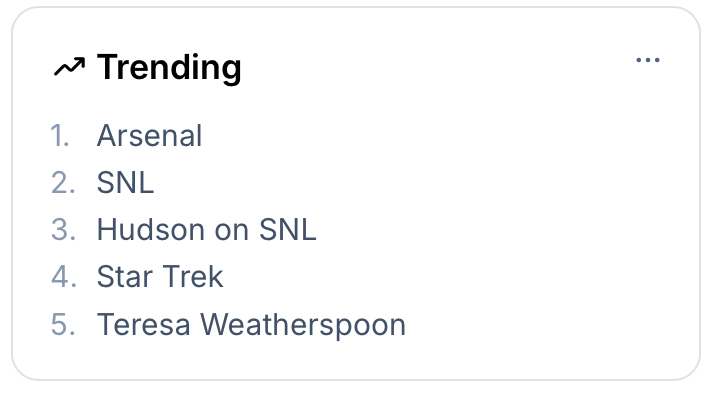Open the Hudson on SNL trend
This screenshot has height=406, width=714.
pos(206,230)
